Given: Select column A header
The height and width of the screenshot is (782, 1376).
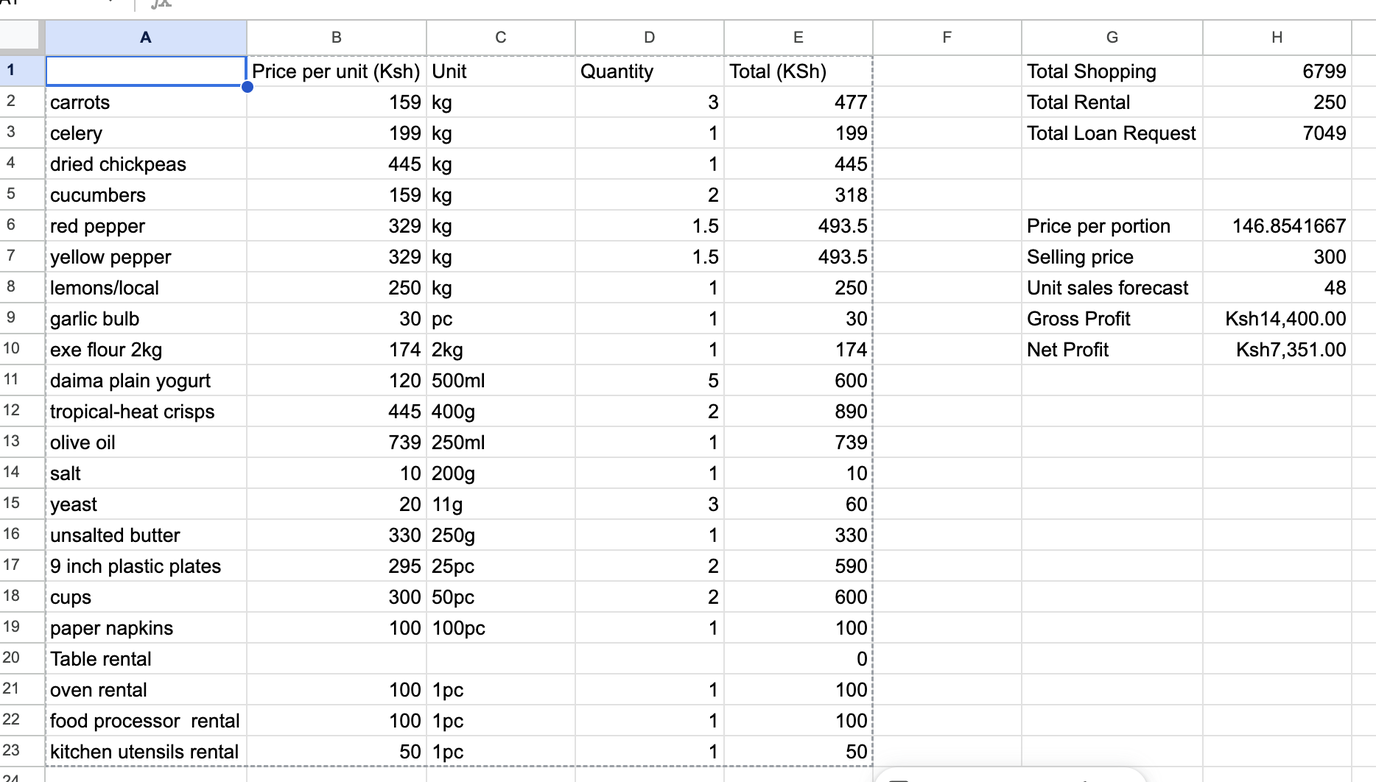Looking at the screenshot, I should point(146,37).
